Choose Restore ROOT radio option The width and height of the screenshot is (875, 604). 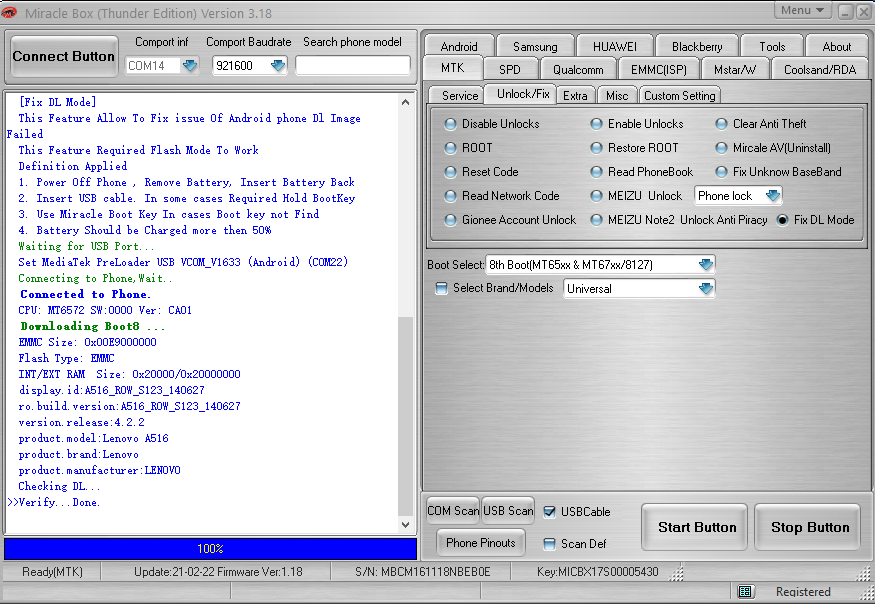tap(597, 148)
